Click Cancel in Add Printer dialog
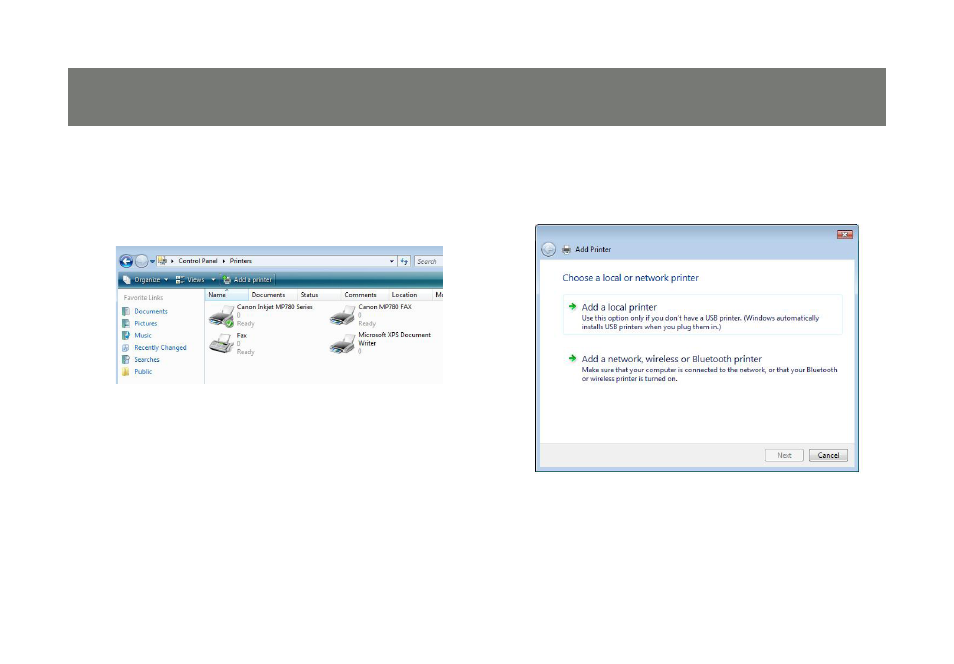This screenshot has height=664, width=954. tap(828, 455)
